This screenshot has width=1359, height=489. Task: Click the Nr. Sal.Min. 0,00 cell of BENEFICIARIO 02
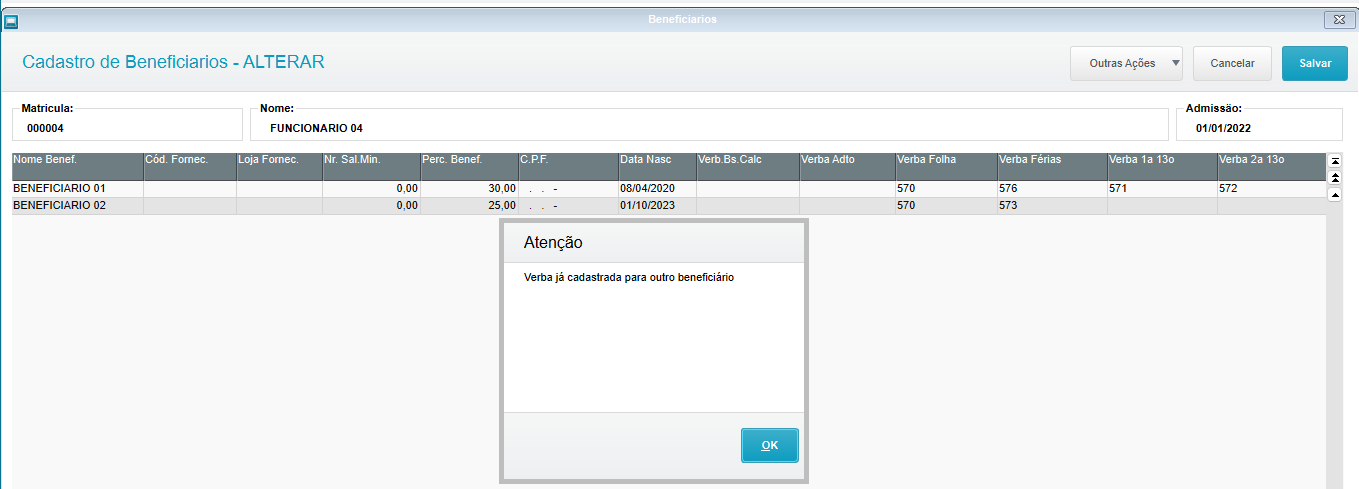coord(371,205)
